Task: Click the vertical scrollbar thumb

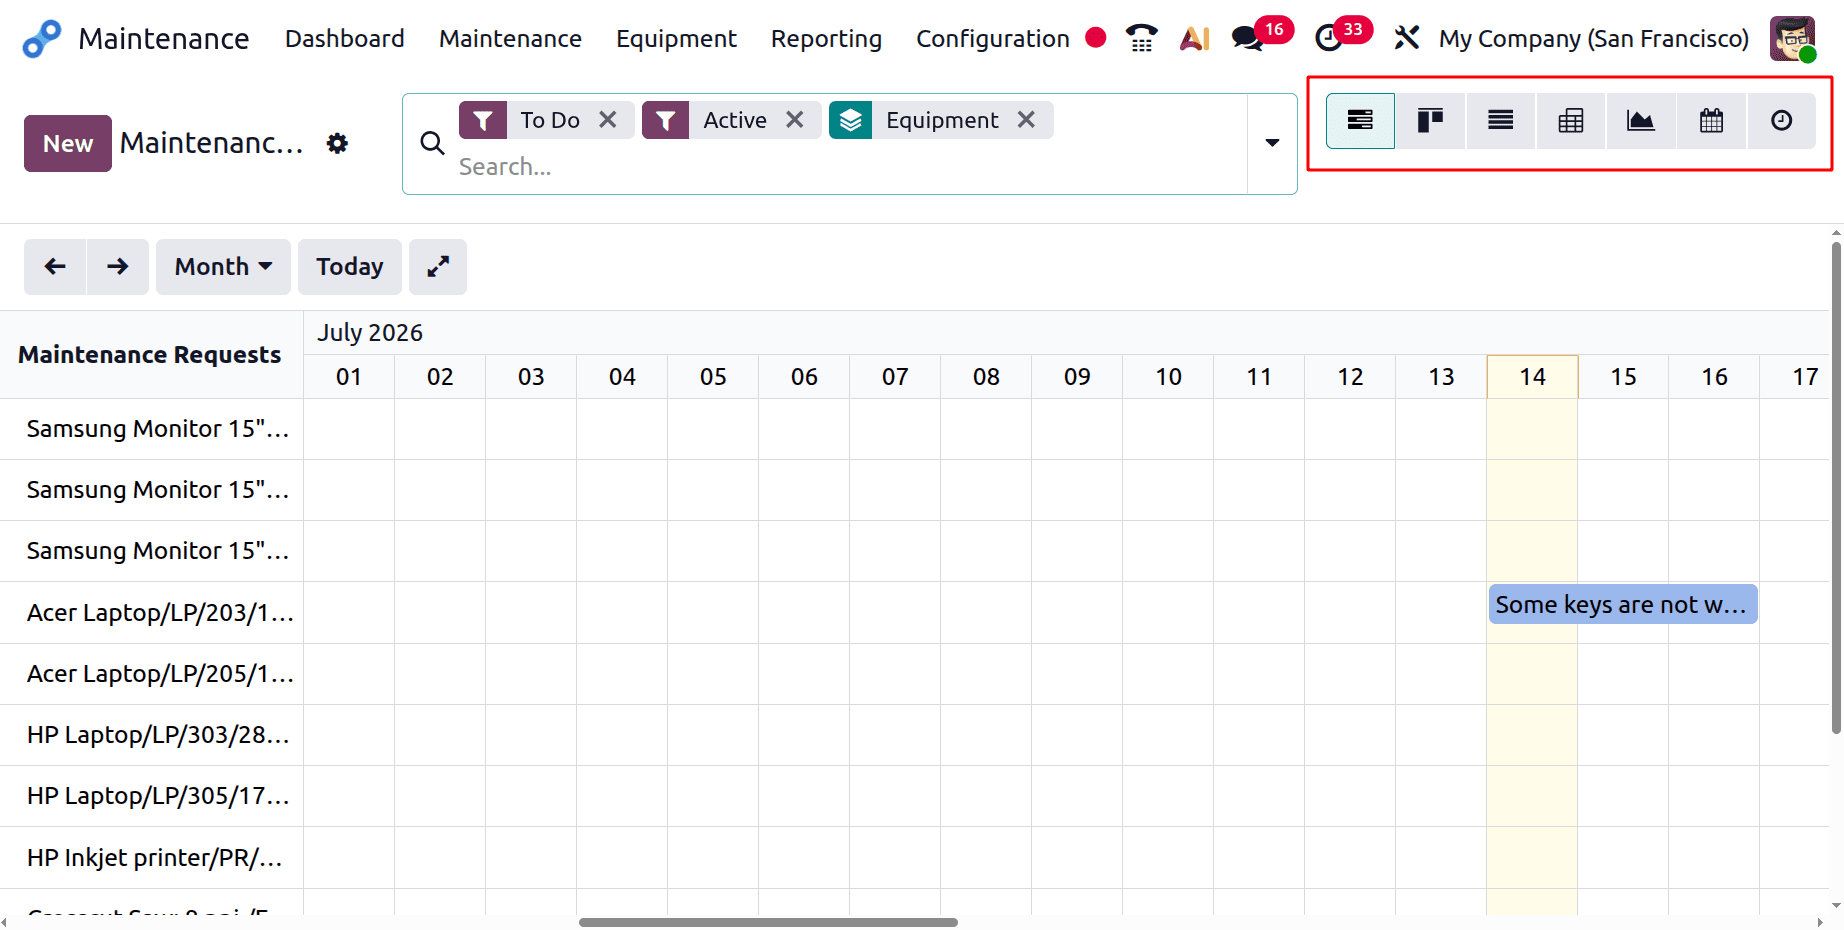Action: 1836,489
